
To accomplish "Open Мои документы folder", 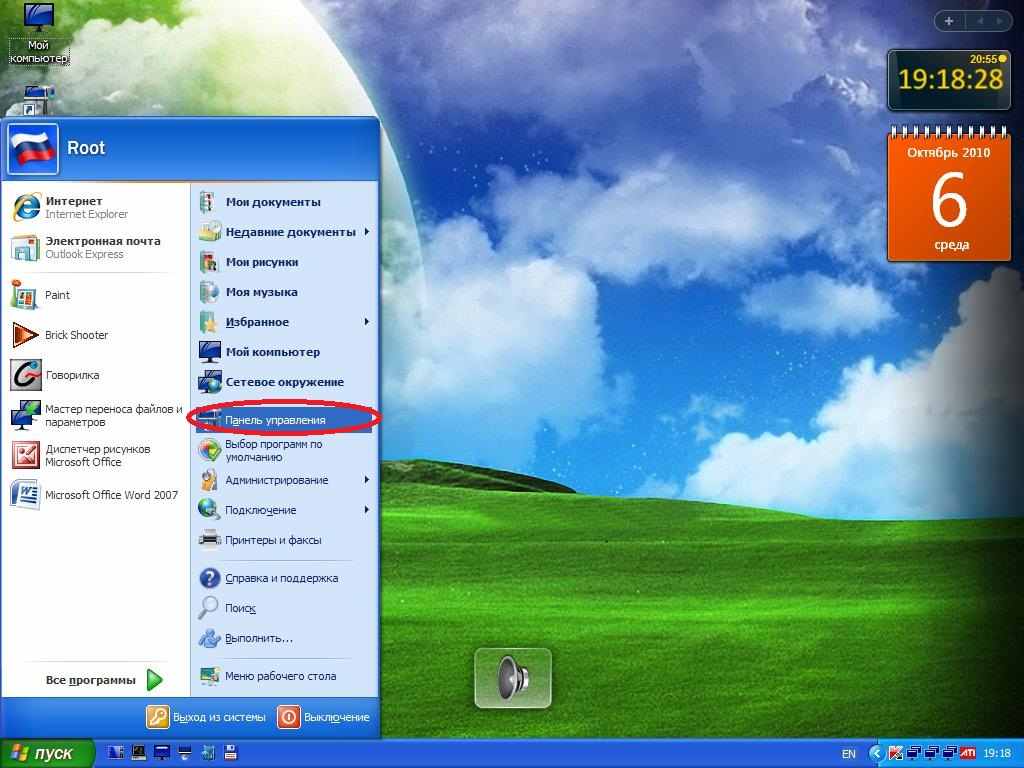I will [285, 202].
